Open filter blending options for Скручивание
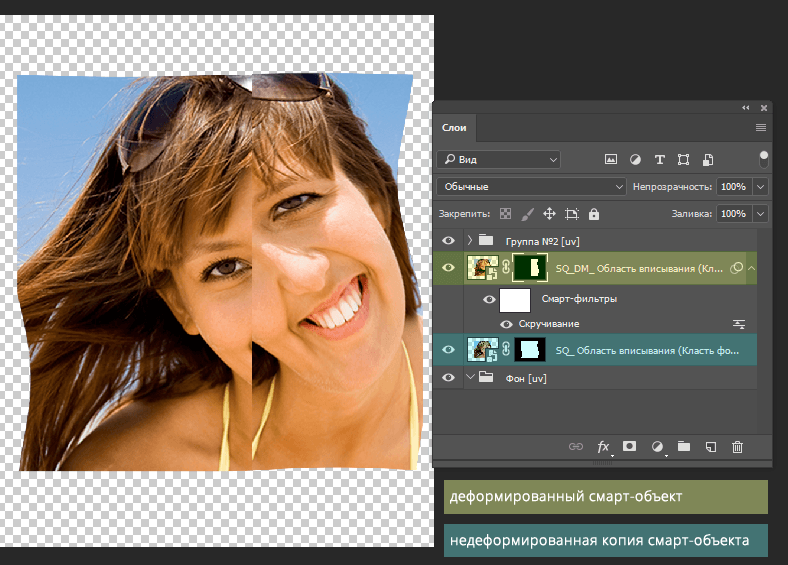The height and width of the screenshot is (565, 788). 740,324
